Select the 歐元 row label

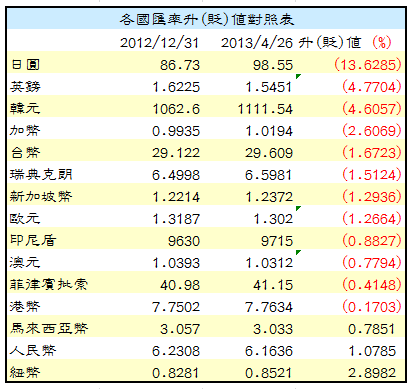pos(25,219)
